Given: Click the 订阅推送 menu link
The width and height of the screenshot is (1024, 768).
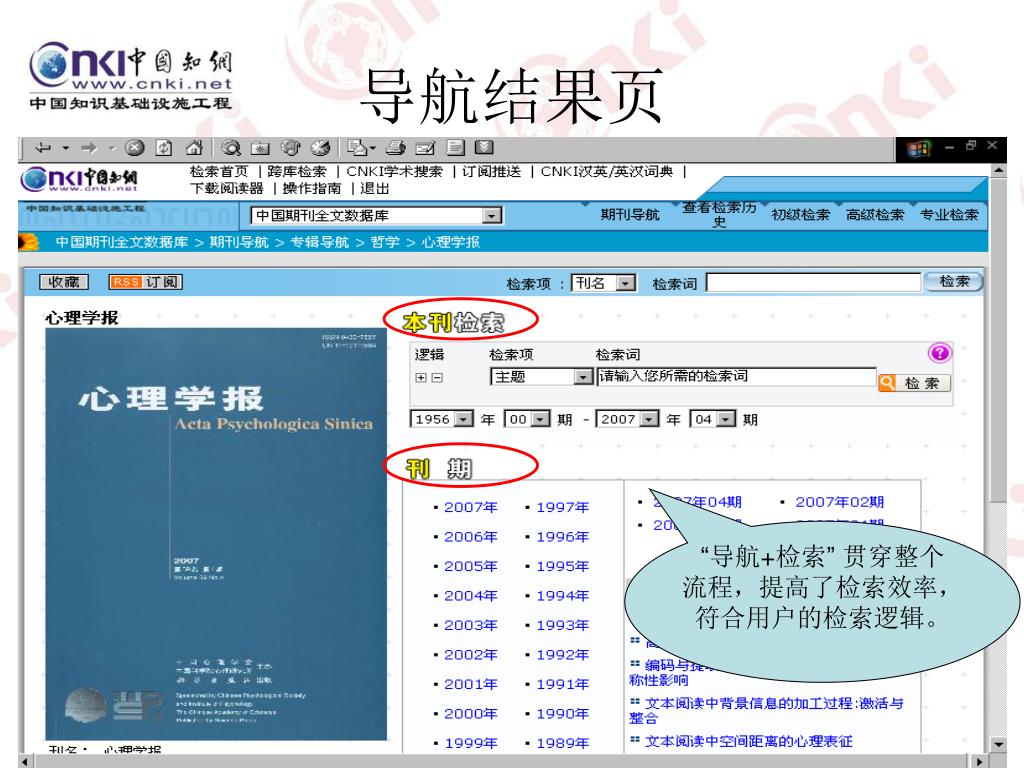Looking at the screenshot, I should coord(491,172).
